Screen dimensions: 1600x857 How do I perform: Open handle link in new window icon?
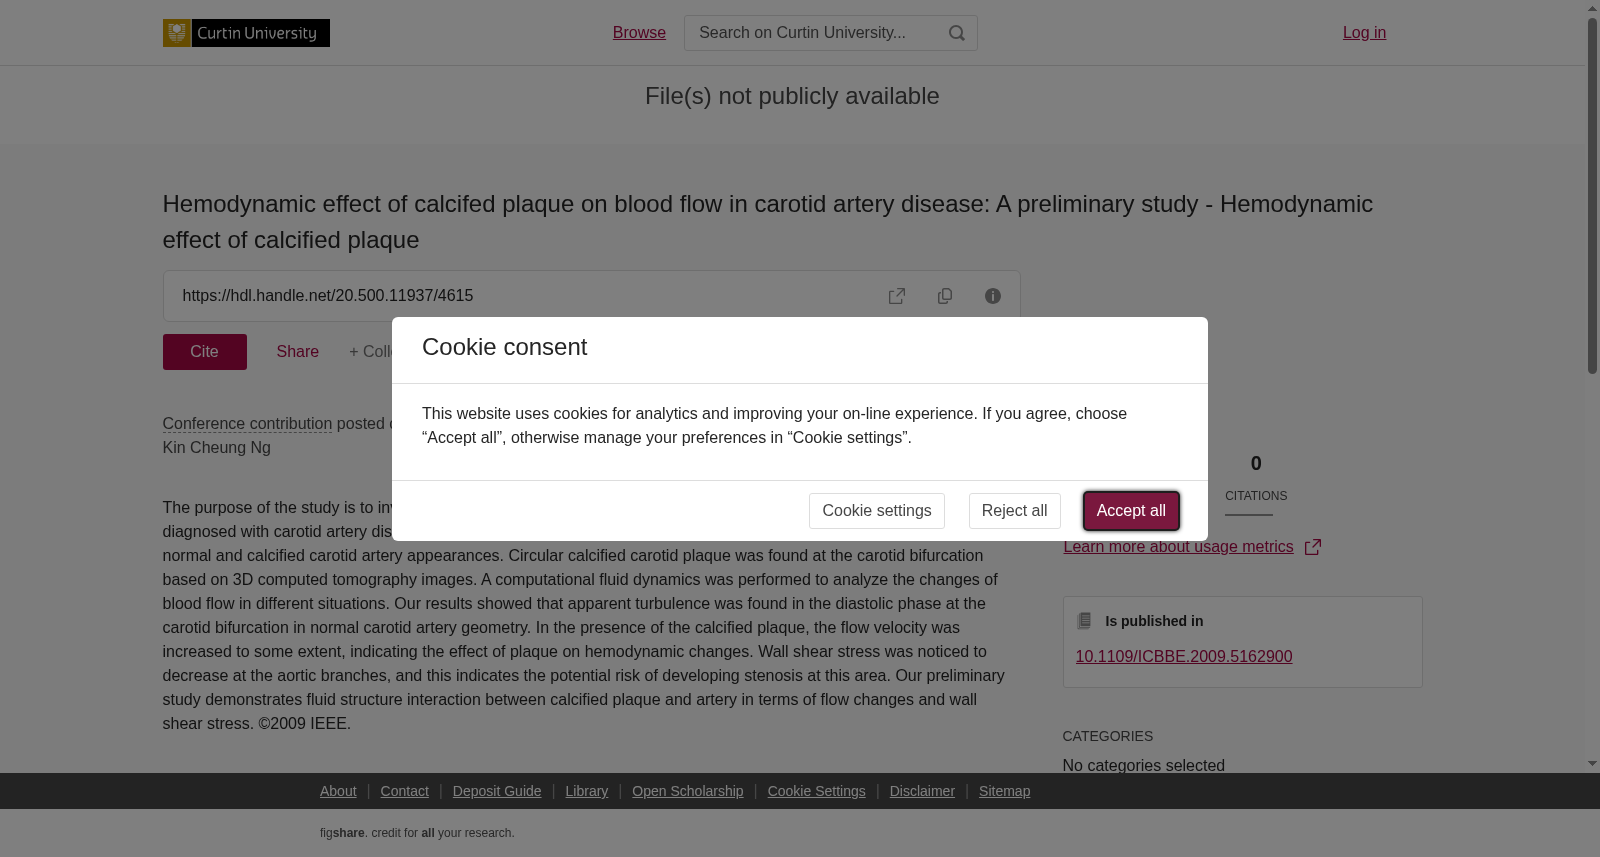[897, 296]
